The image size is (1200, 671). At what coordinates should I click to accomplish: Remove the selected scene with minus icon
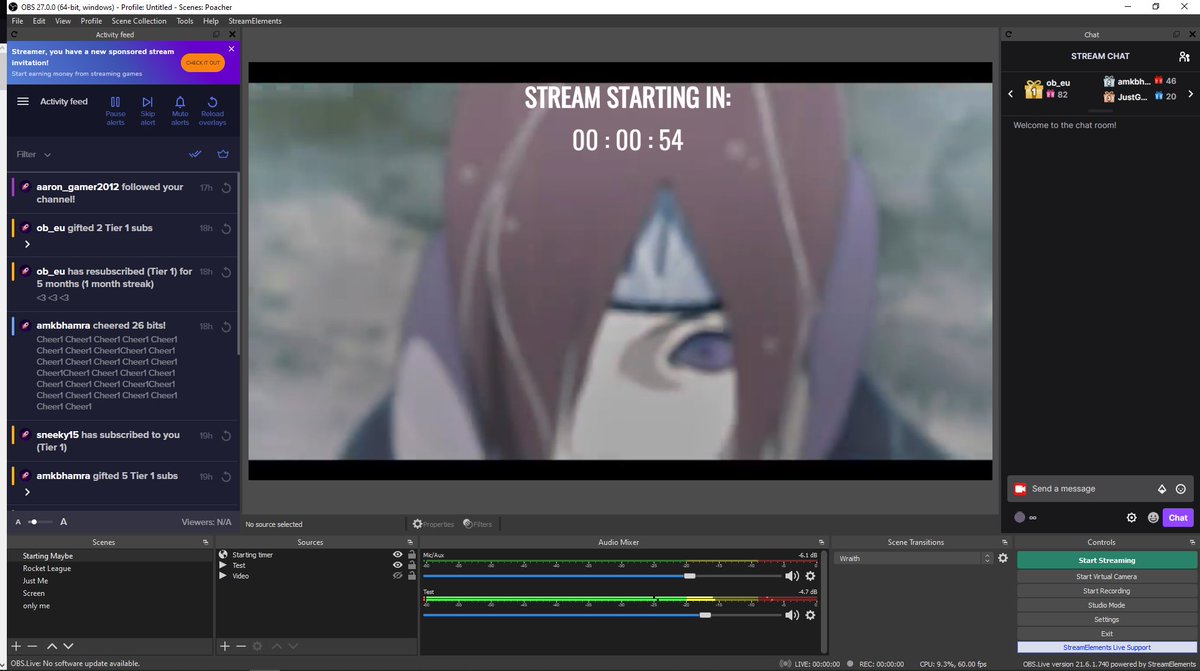point(32,647)
